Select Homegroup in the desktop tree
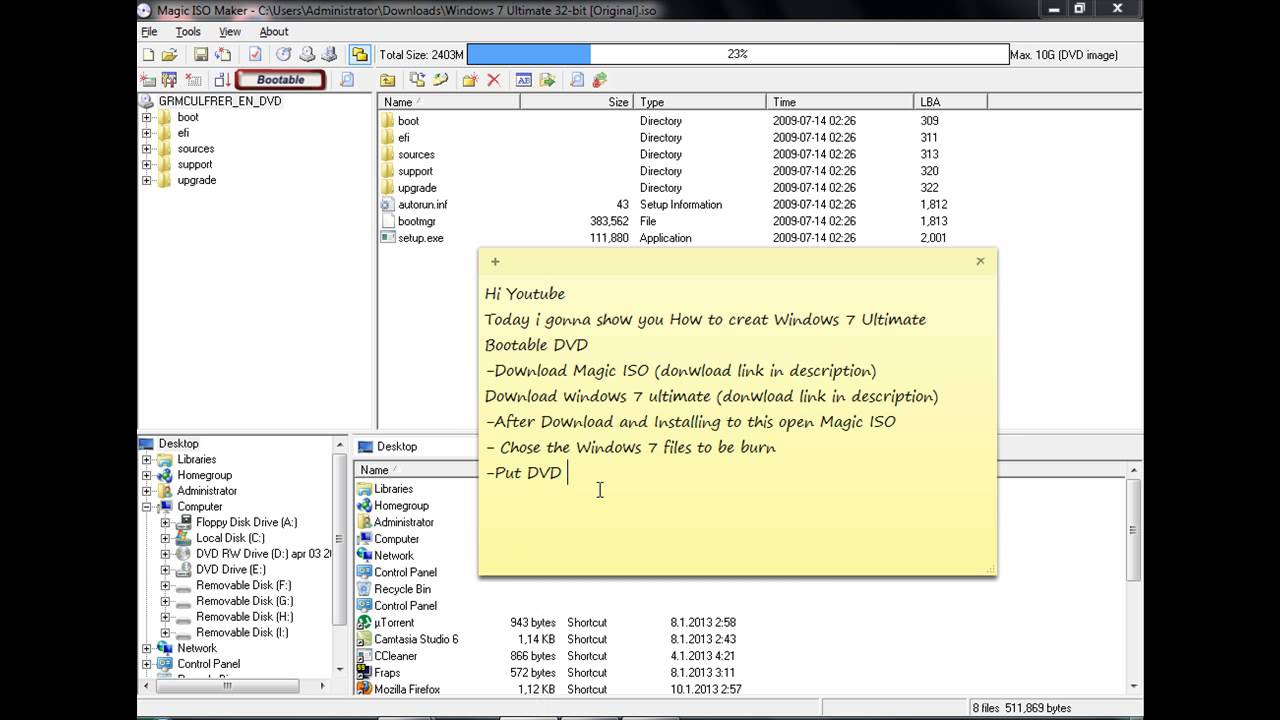1280x720 pixels. (x=204, y=475)
